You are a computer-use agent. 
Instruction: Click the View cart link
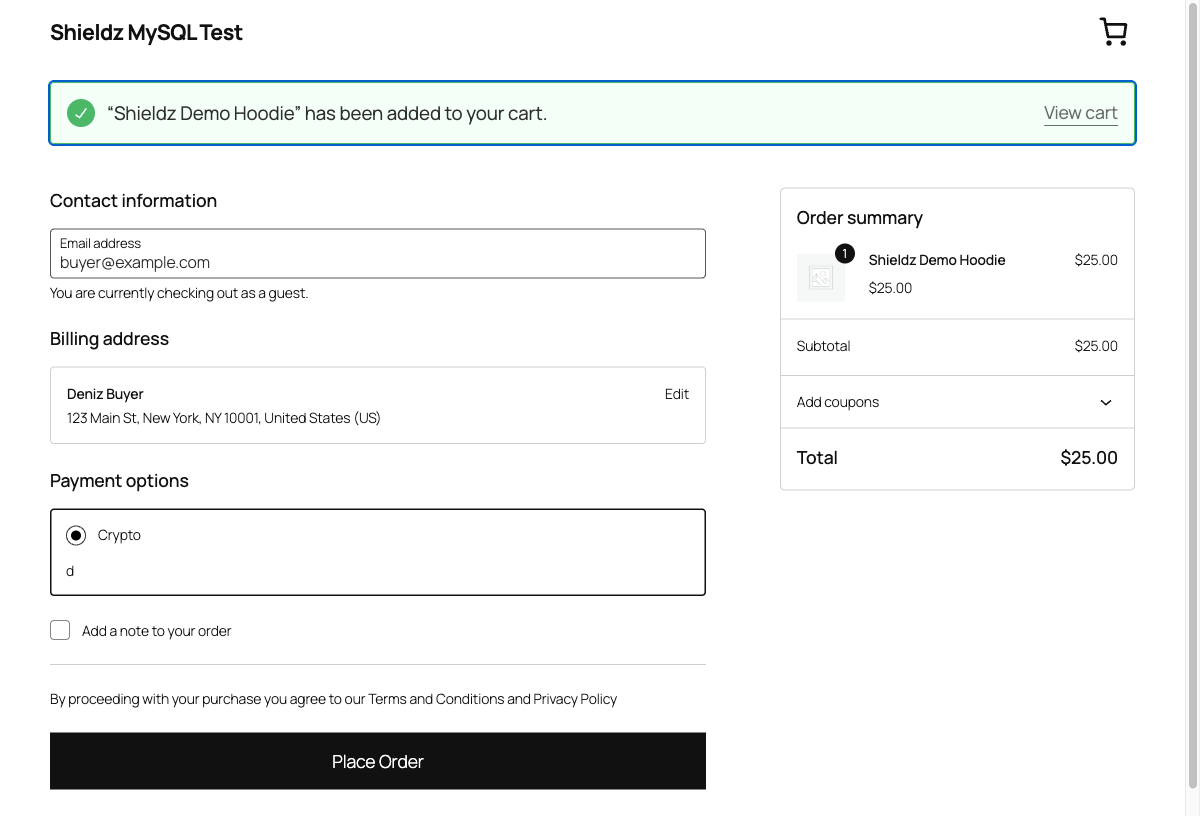[1080, 113]
